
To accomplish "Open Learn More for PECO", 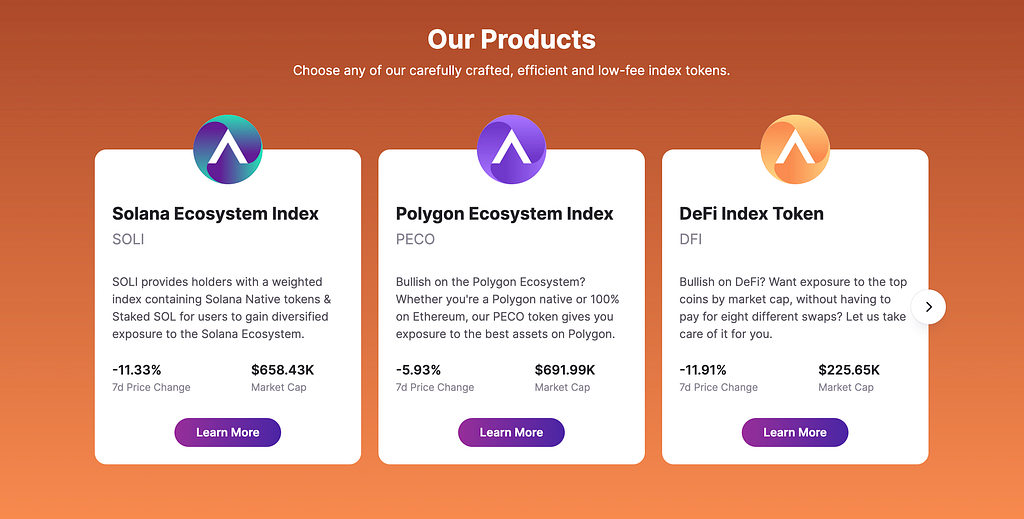I will (511, 432).
